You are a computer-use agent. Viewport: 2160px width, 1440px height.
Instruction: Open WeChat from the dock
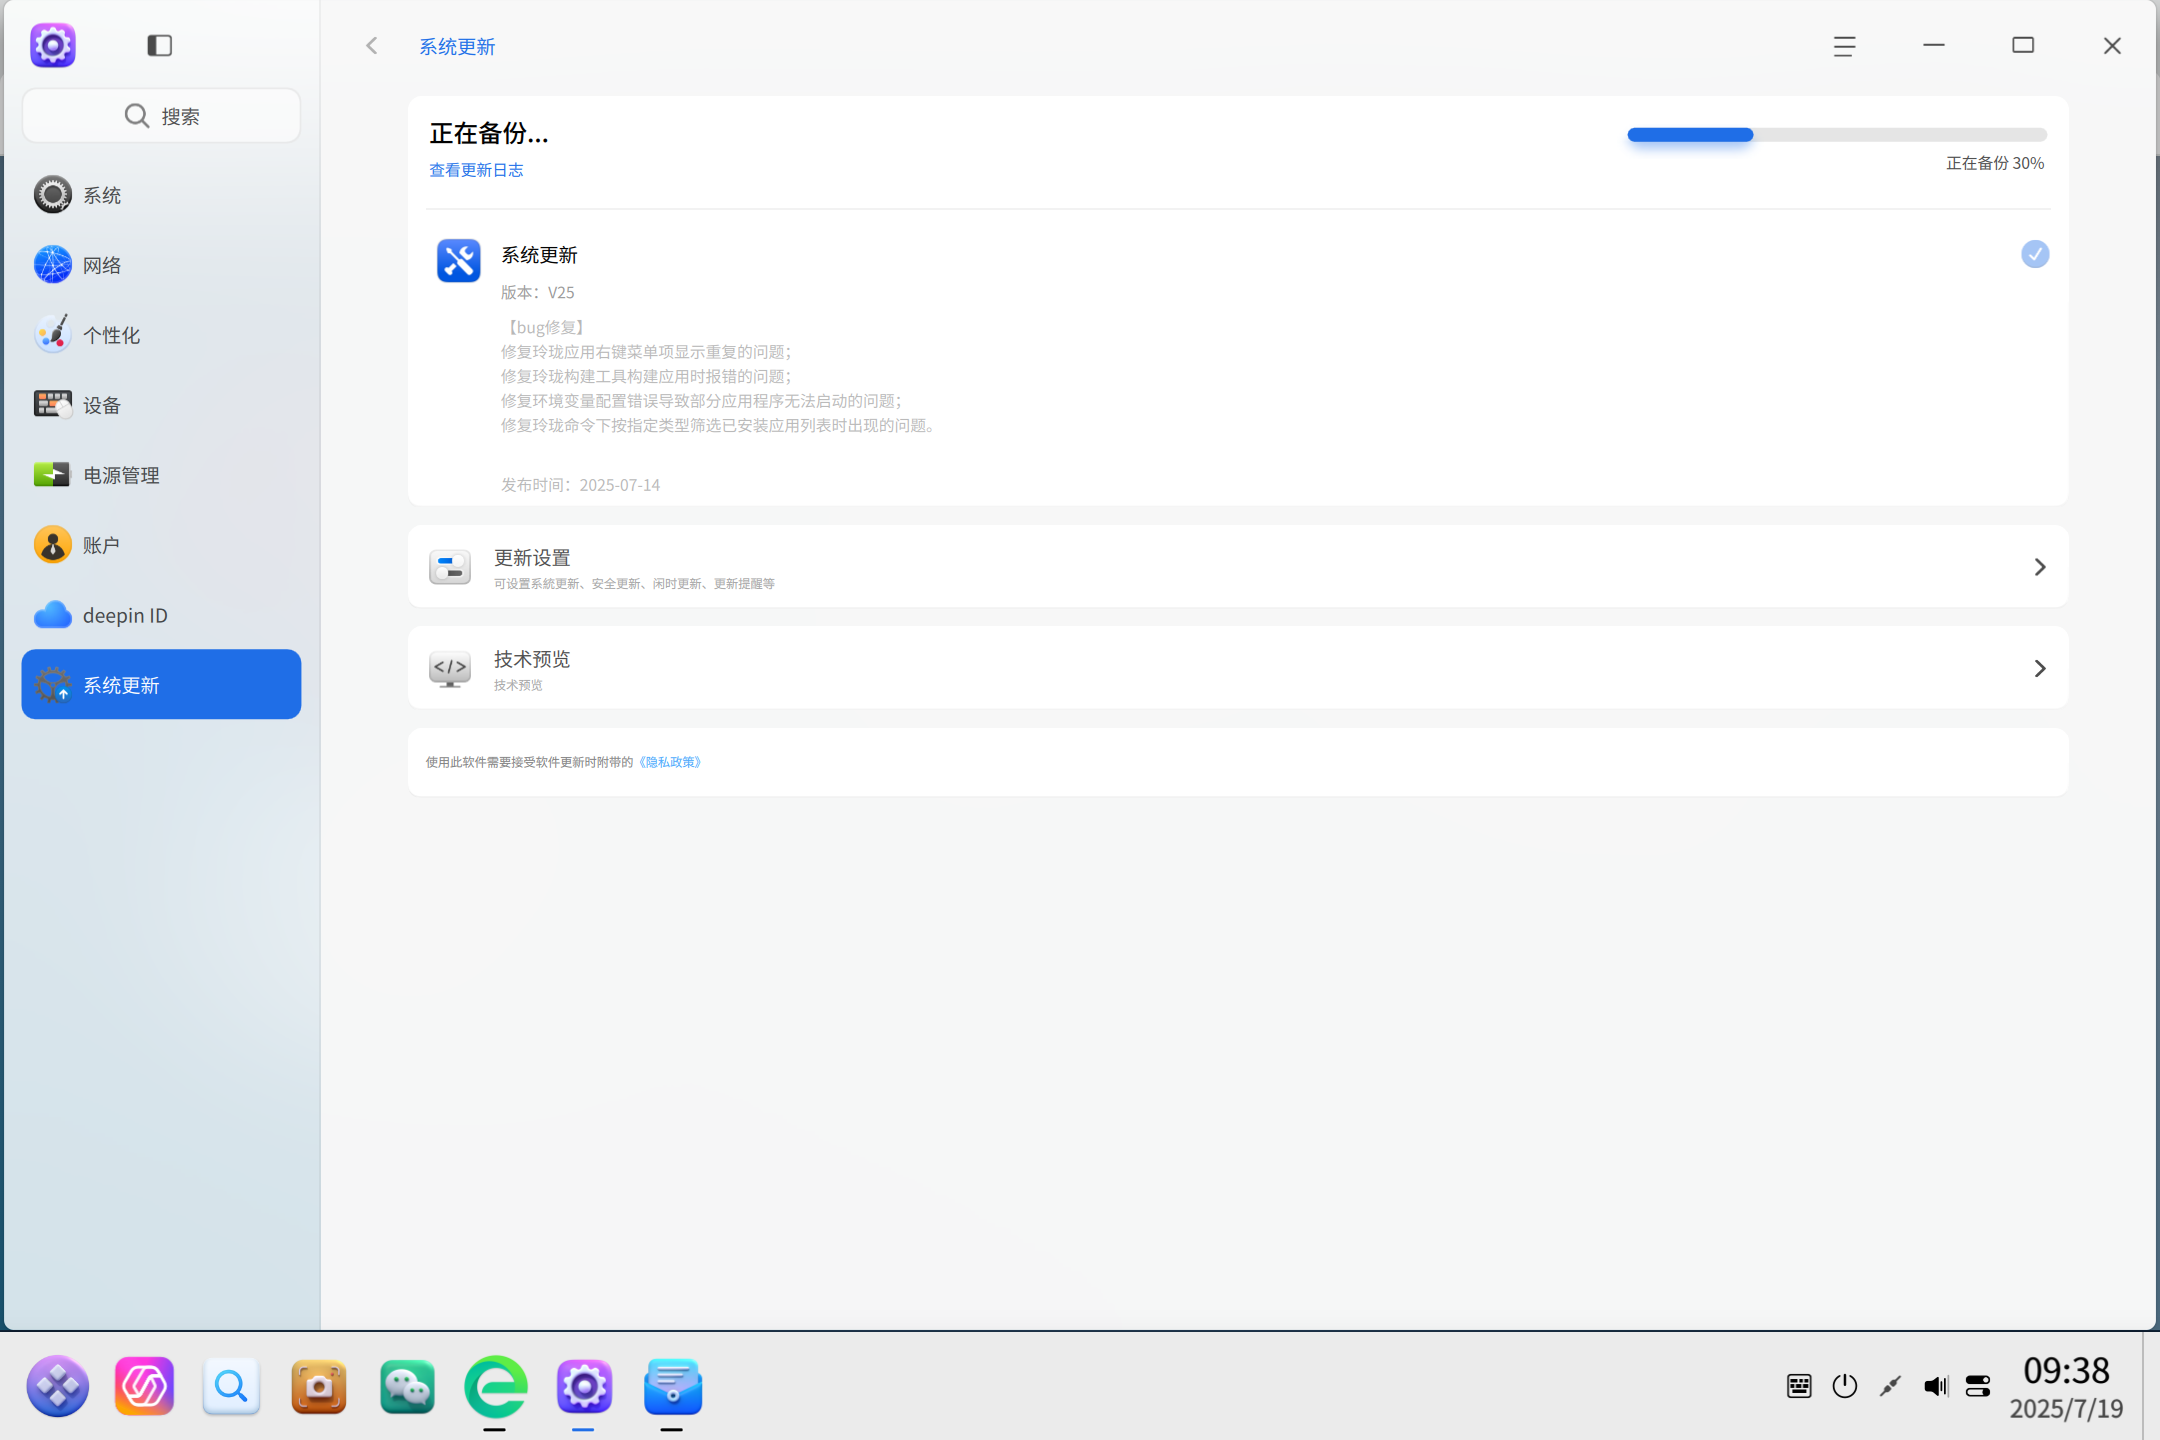coord(407,1386)
